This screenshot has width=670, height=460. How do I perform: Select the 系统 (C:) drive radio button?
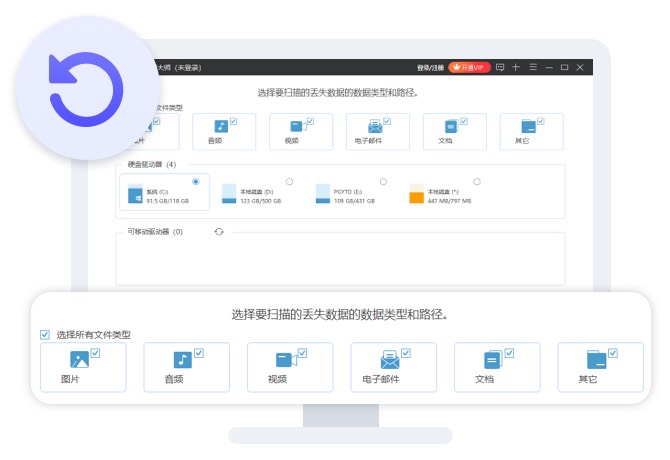coord(195,181)
